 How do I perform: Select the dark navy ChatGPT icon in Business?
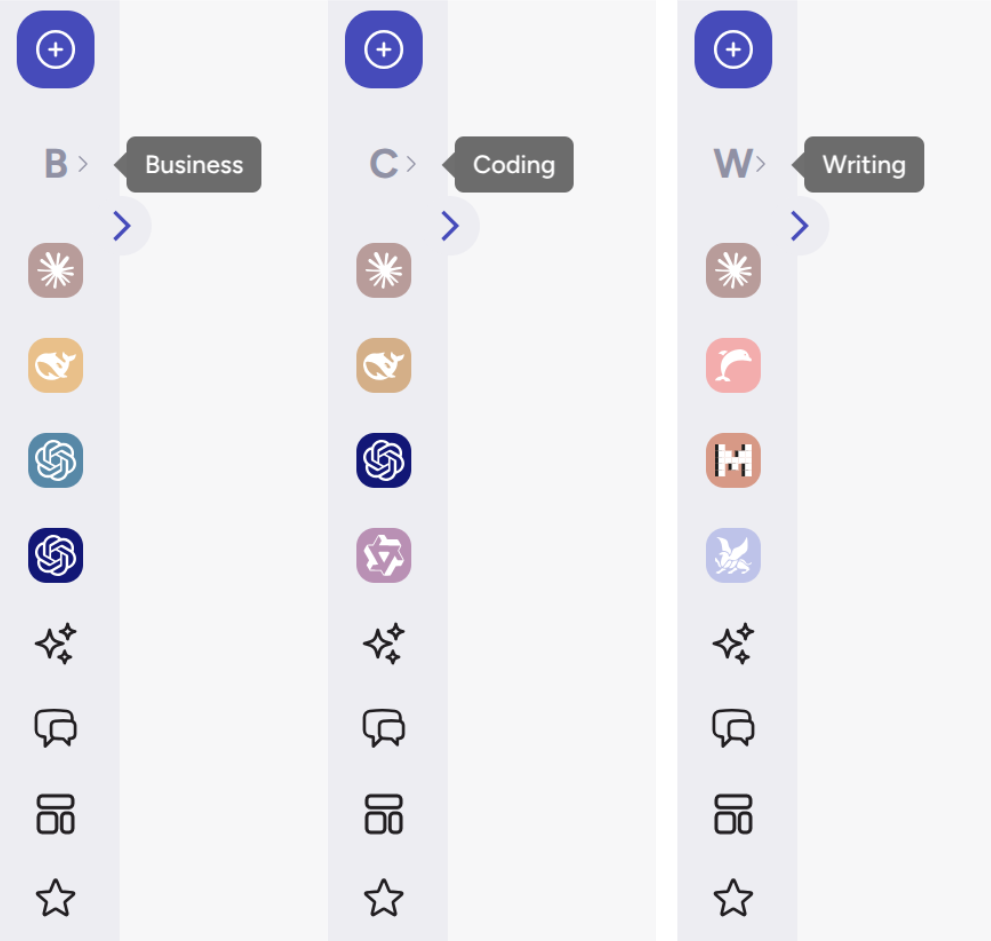click(x=56, y=555)
